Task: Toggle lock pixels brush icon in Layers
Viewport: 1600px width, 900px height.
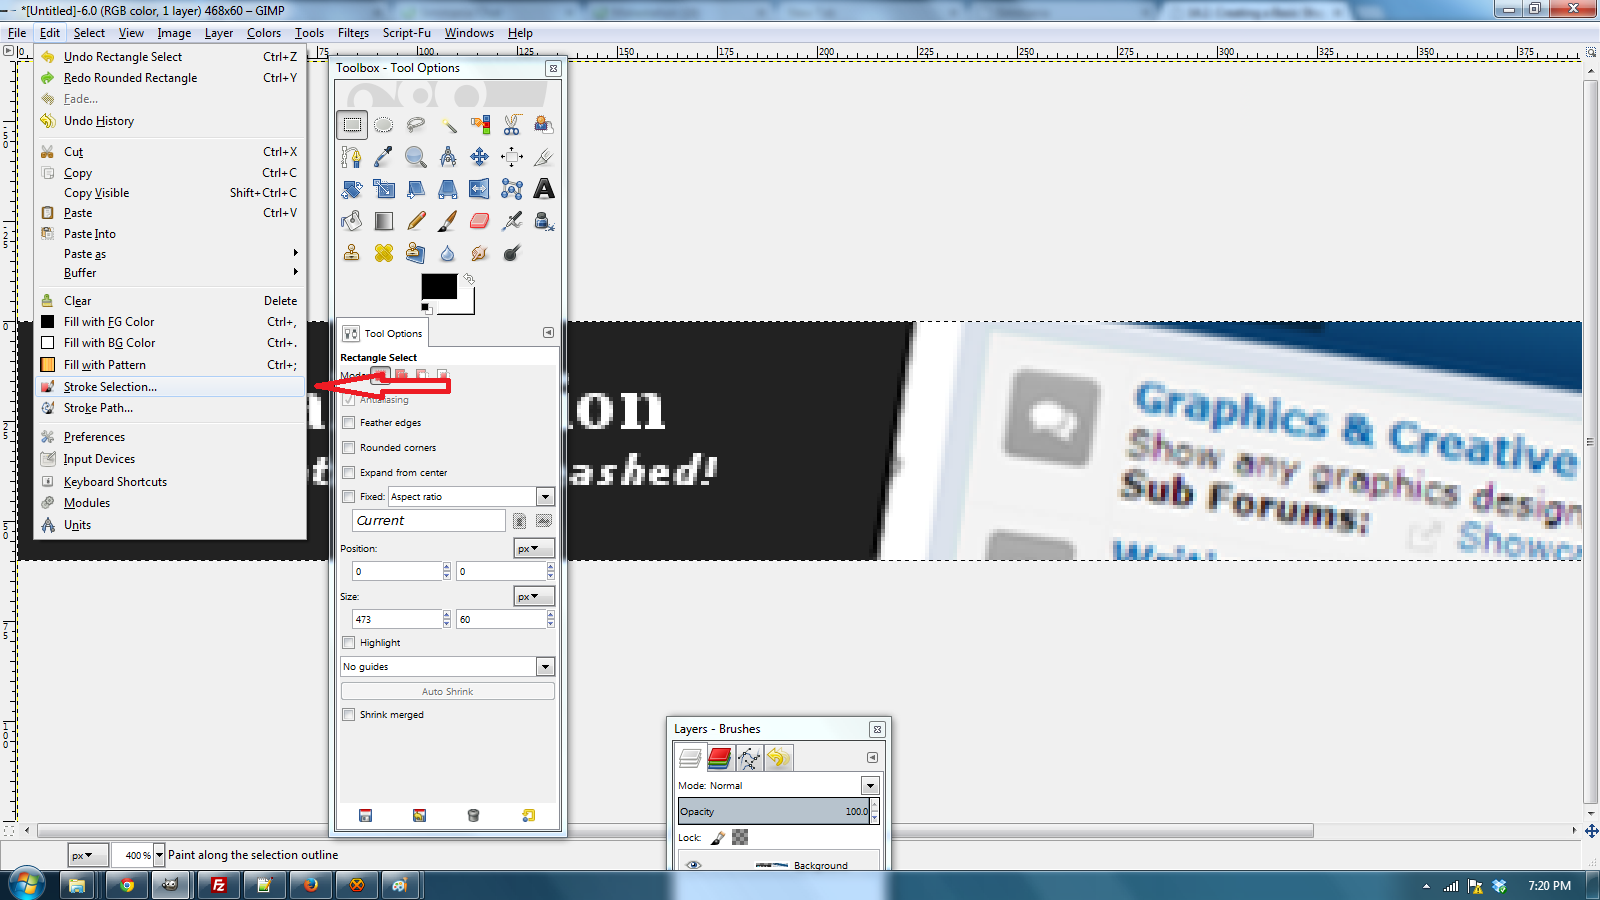Action: pyautogui.click(x=718, y=838)
